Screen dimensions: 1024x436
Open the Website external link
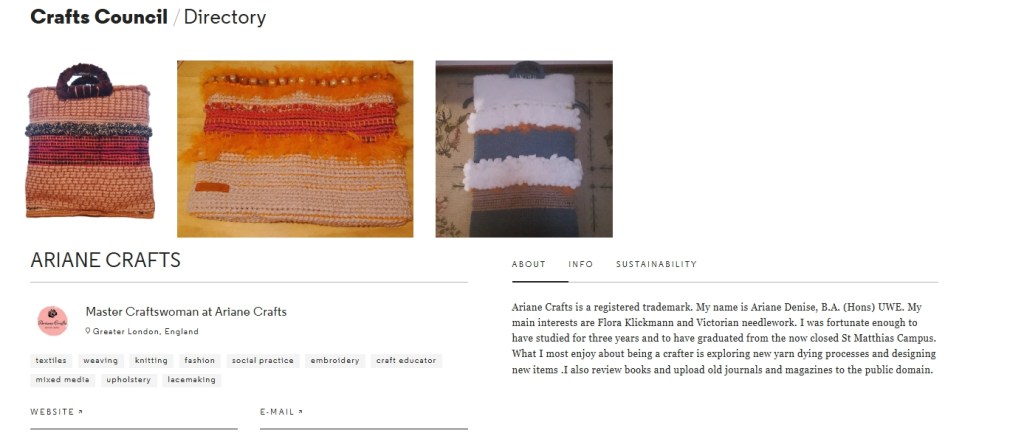click(x=57, y=412)
